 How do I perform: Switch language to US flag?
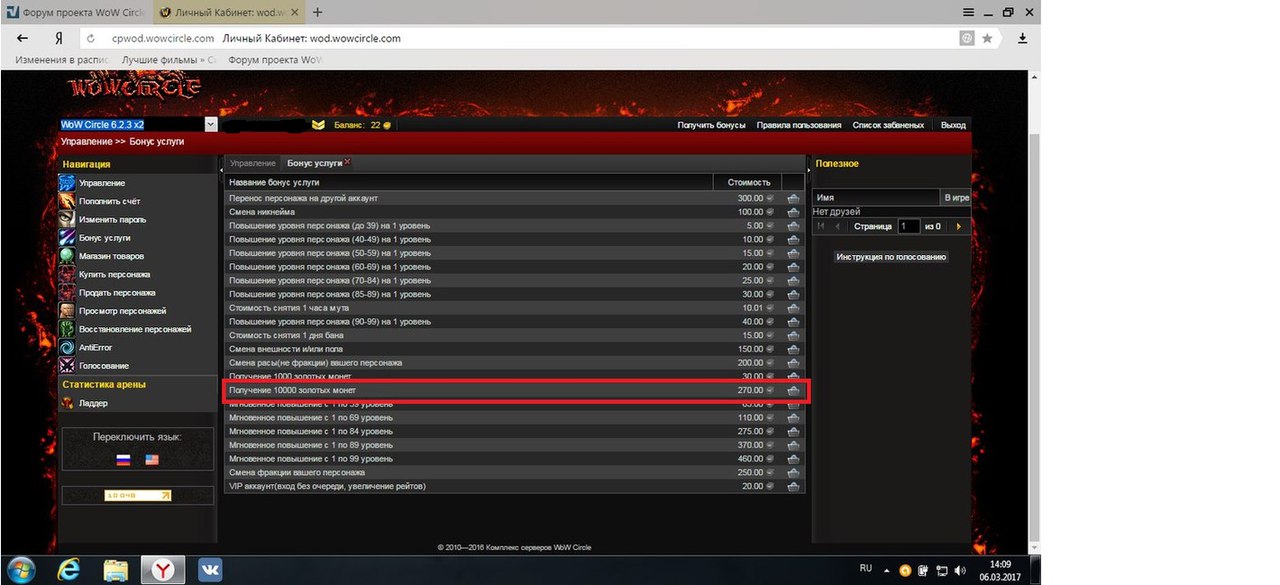[x=152, y=460]
